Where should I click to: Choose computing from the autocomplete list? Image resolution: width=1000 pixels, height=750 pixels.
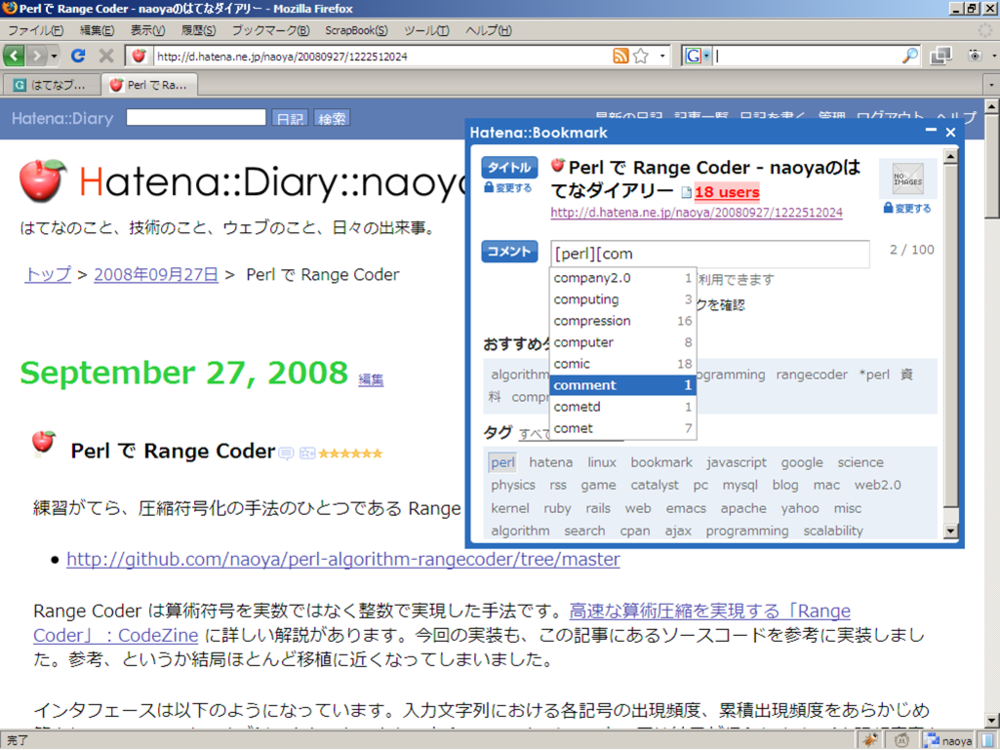pyautogui.click(x=622, y=300)
